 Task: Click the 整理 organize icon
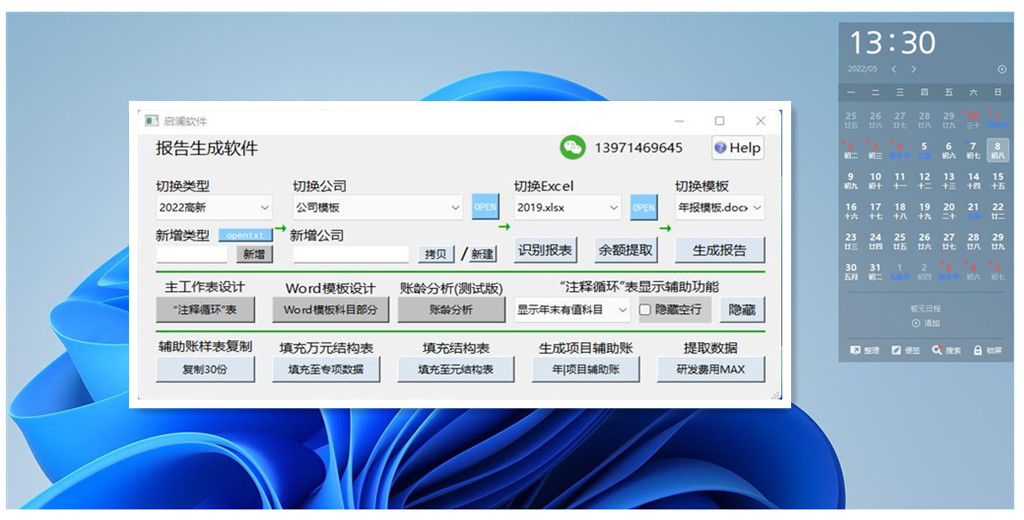tap(856, 350)
